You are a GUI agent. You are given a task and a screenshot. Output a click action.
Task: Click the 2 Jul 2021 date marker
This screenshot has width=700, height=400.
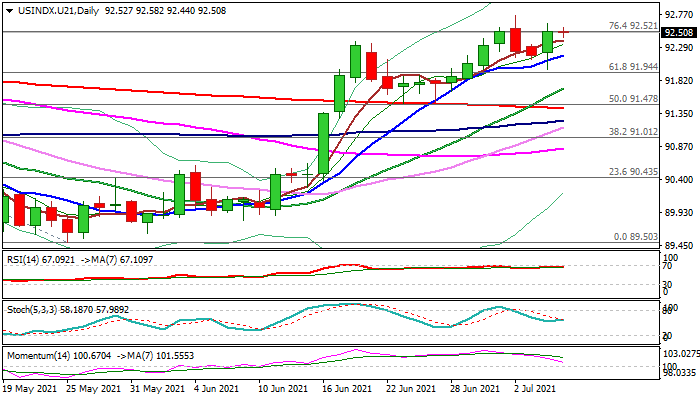coord(536,389)
